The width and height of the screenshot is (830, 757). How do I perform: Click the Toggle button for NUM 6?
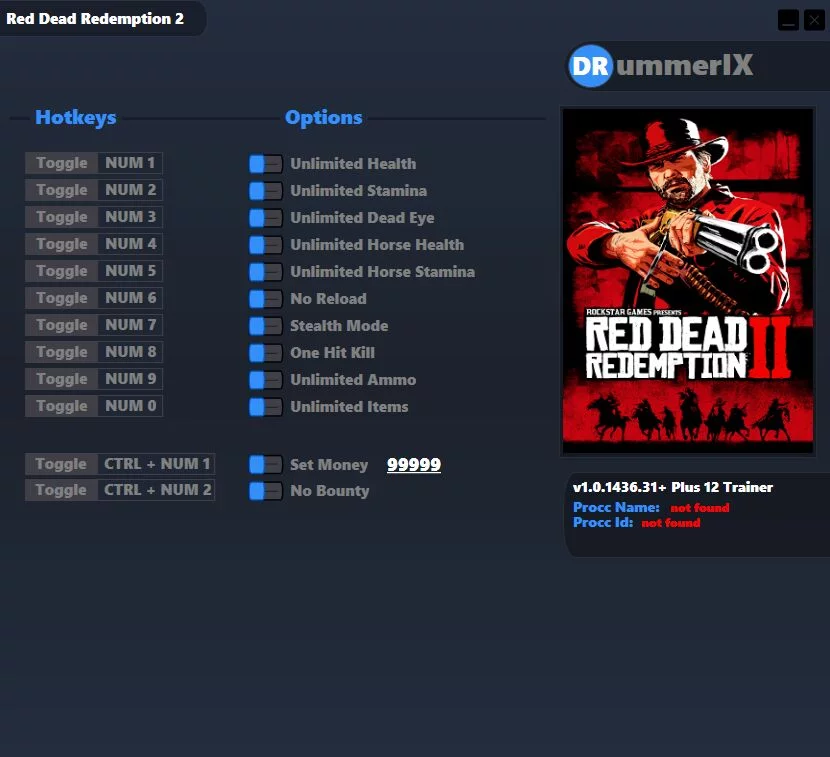(x=61, y=298)
